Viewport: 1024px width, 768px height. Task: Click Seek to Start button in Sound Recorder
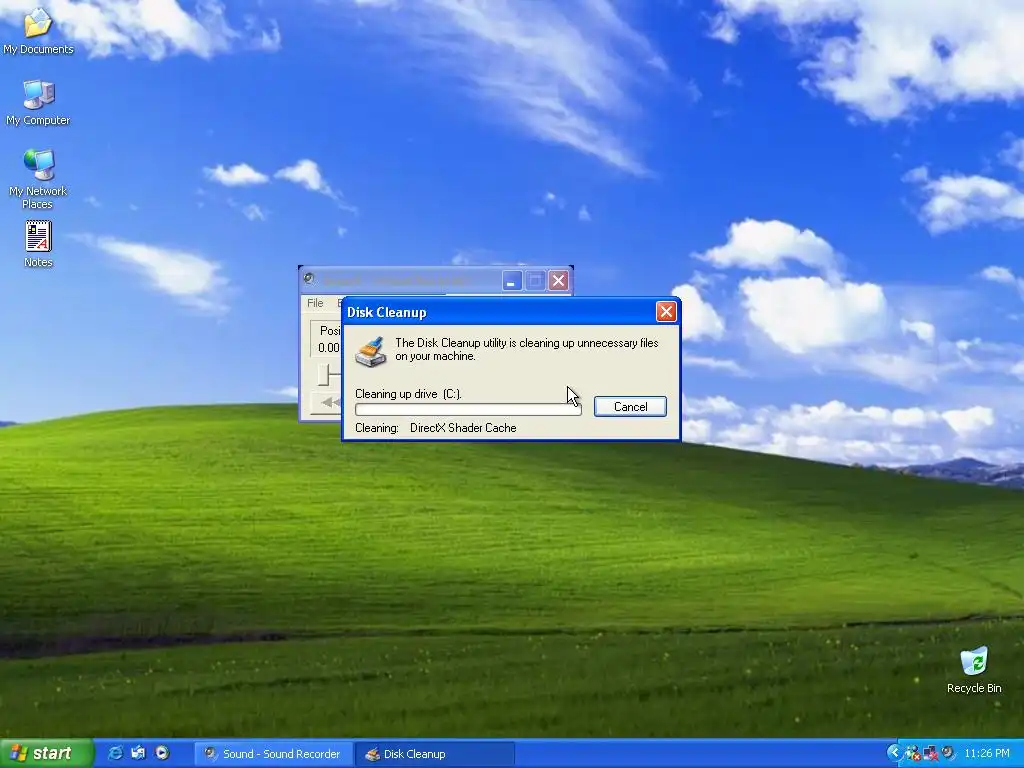tap(327, 402)
